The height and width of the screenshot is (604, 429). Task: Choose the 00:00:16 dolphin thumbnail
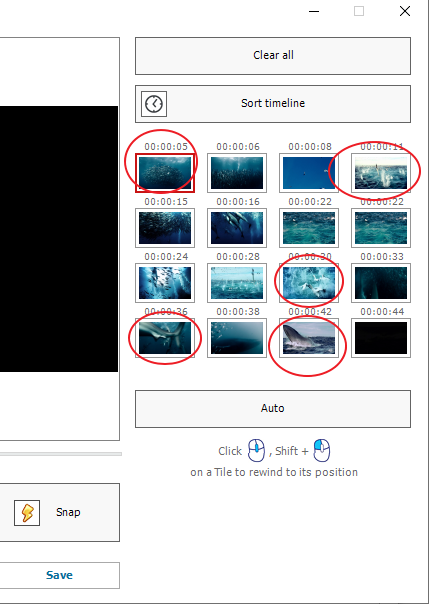click(x=237, y=228)
